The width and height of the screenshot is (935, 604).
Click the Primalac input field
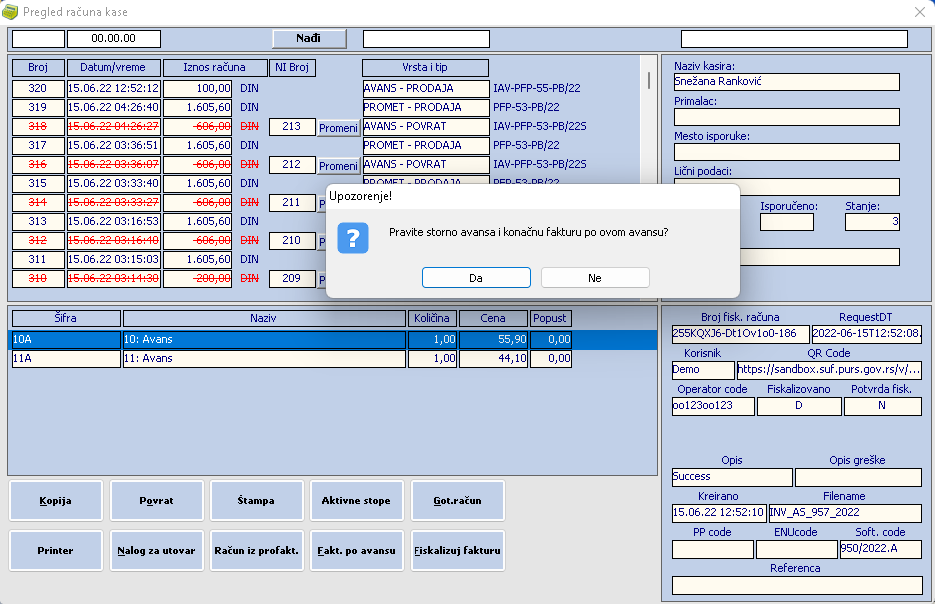tap(787, 117)
